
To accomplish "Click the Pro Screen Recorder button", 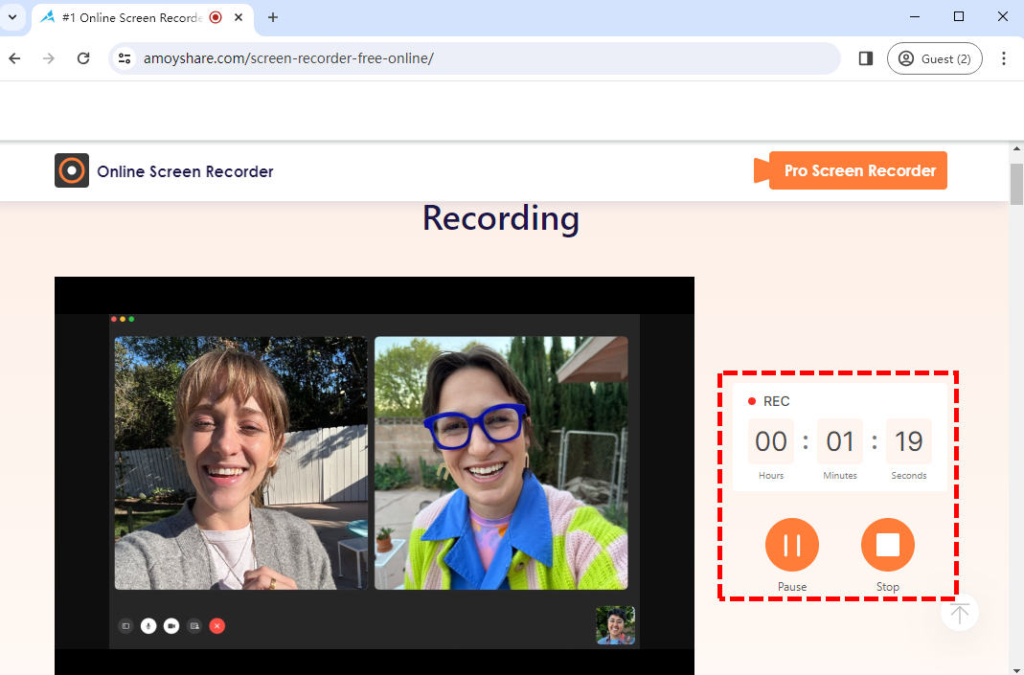I will [x=858, y=170].
